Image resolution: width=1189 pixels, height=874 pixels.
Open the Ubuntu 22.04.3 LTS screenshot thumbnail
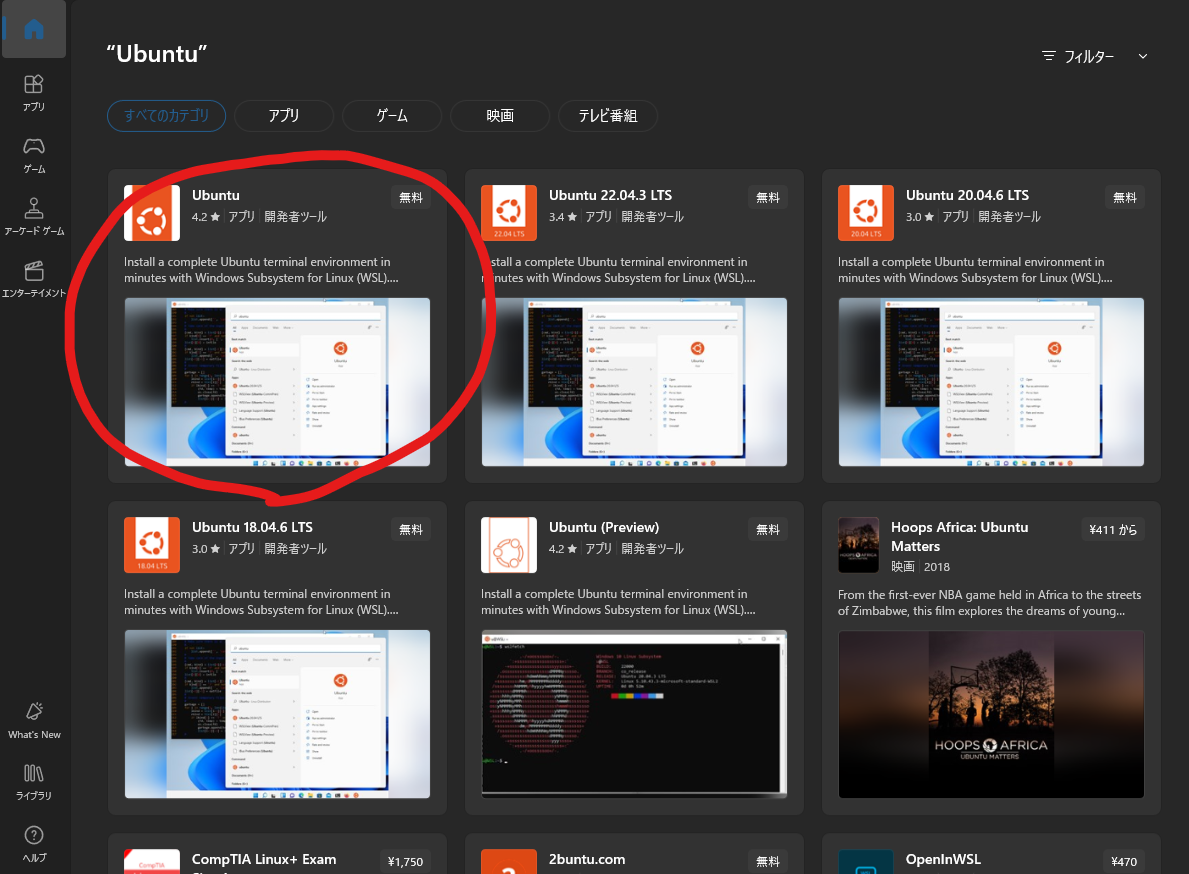coord(635,382)
